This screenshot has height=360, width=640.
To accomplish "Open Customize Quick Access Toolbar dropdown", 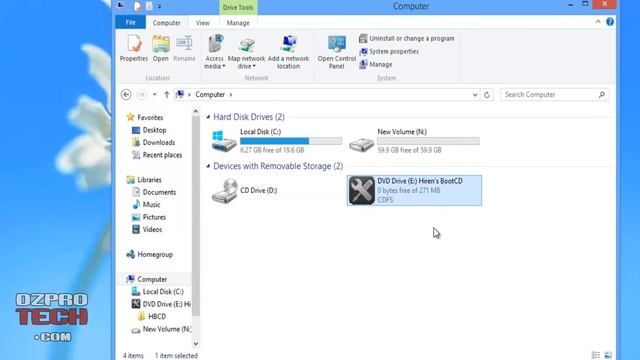I will click(160, 7).
